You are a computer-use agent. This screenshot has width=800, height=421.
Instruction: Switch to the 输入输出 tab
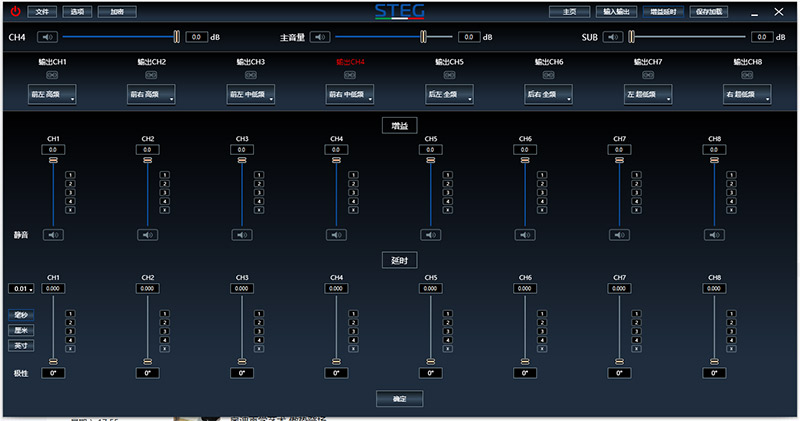tap(616, 12)
